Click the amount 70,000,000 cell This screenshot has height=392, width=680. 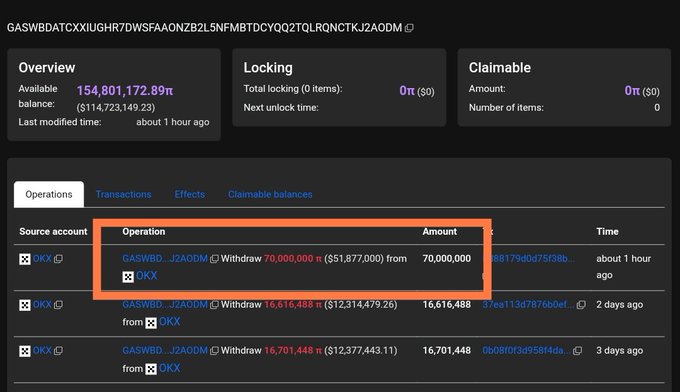(447, 258)
